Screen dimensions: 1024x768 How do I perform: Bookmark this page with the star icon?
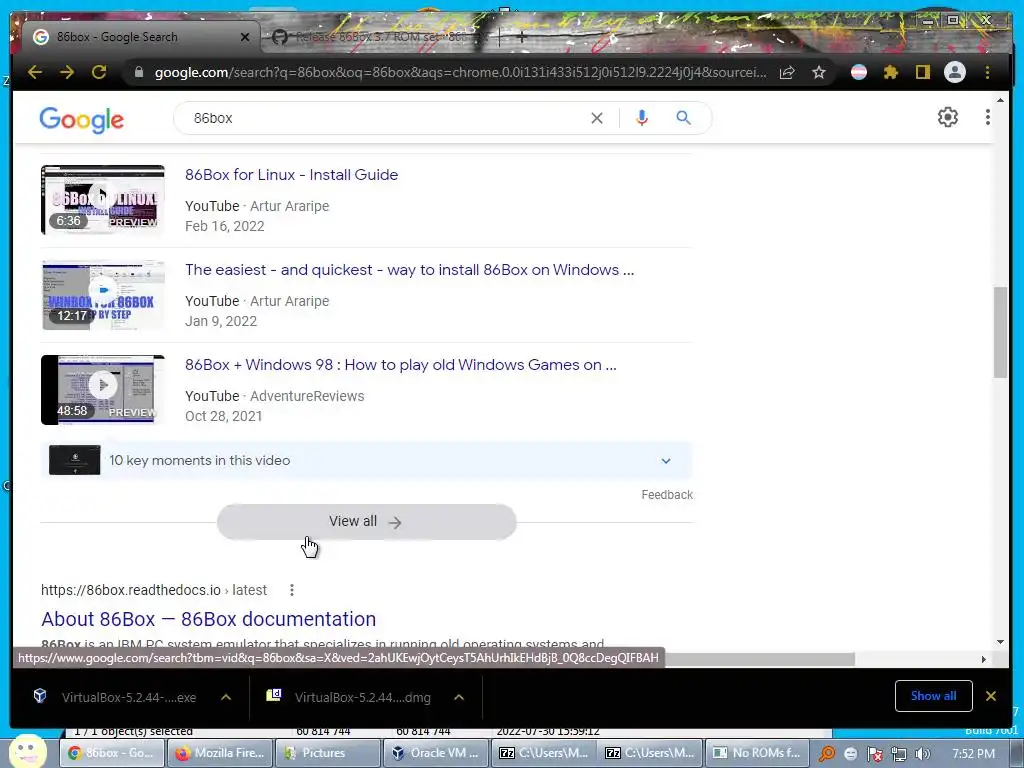point(819,72)
